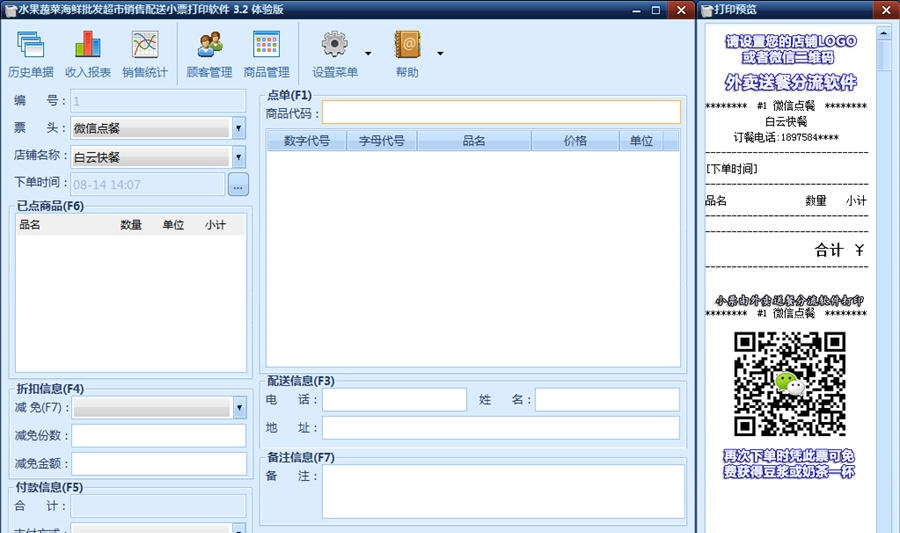The image size is (900, 533).
Task: Open 历史单据 (history orders) toolbar icon
Action: (x=31, y=53)
